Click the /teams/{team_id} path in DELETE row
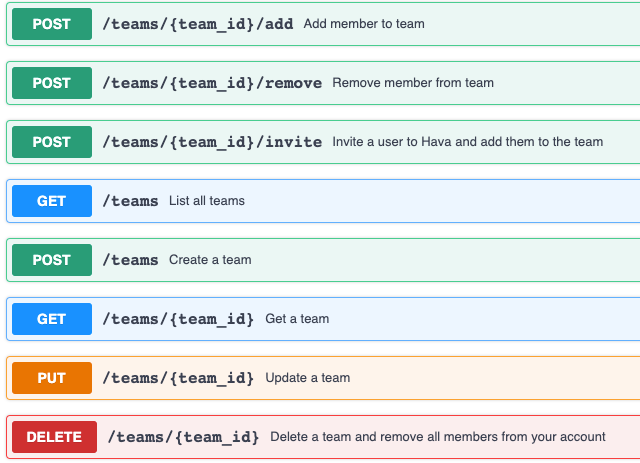Image resolution: width=640 pixels, height=463 pixels. pyautogui.click(x=183, y=437)
